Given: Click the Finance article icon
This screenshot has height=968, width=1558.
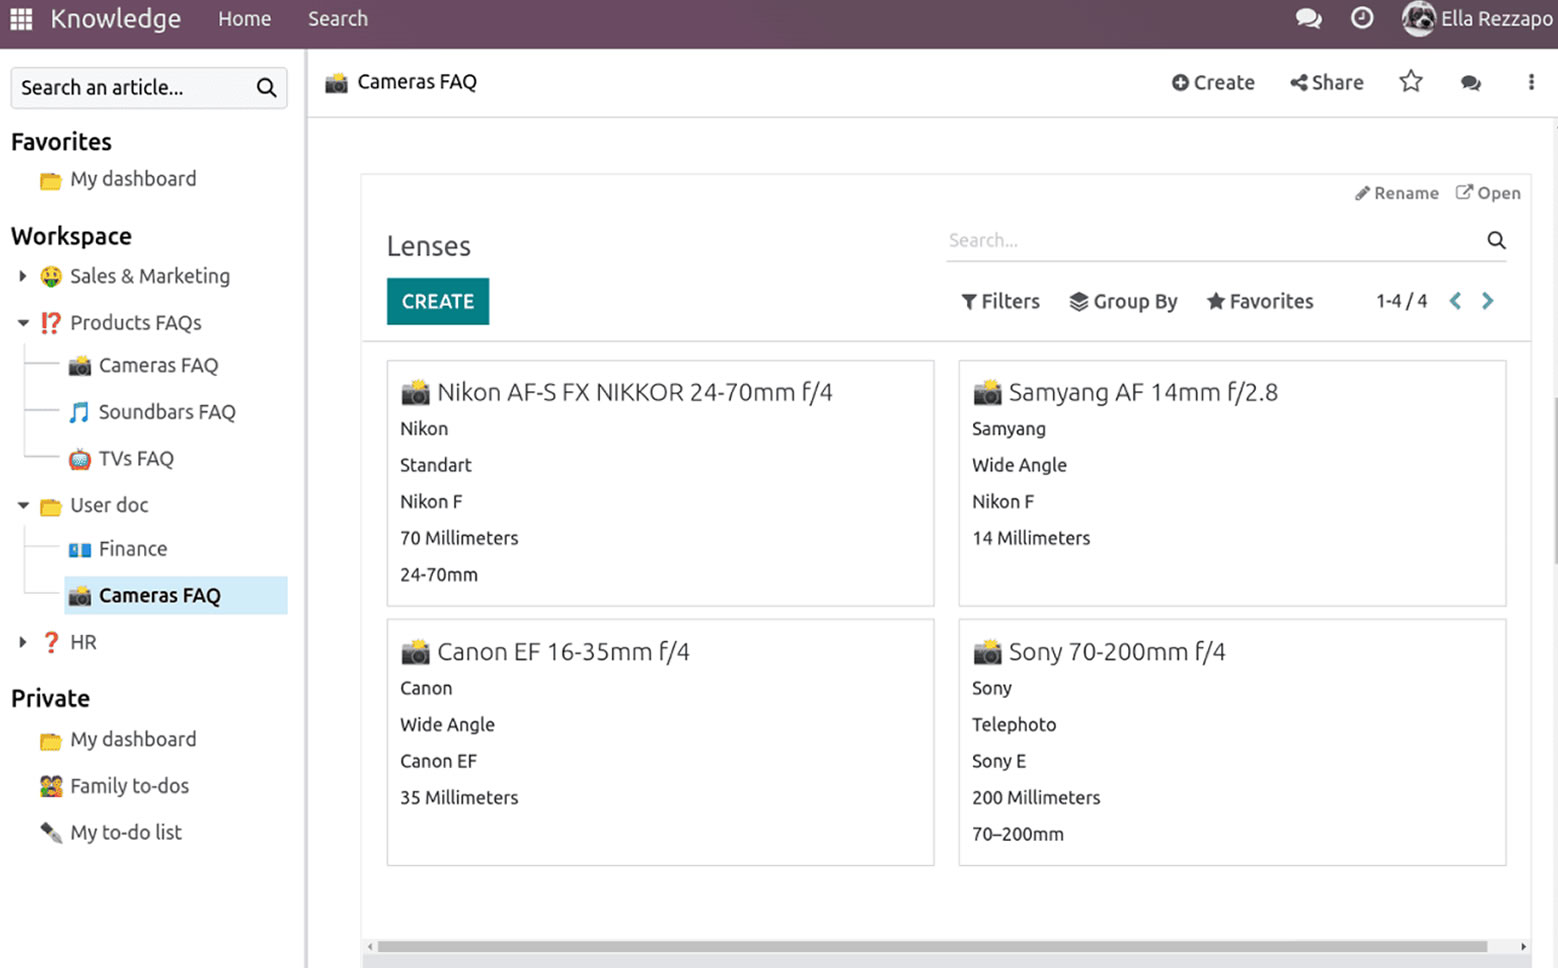Looking at the screenshot, I should pos(79,550).
